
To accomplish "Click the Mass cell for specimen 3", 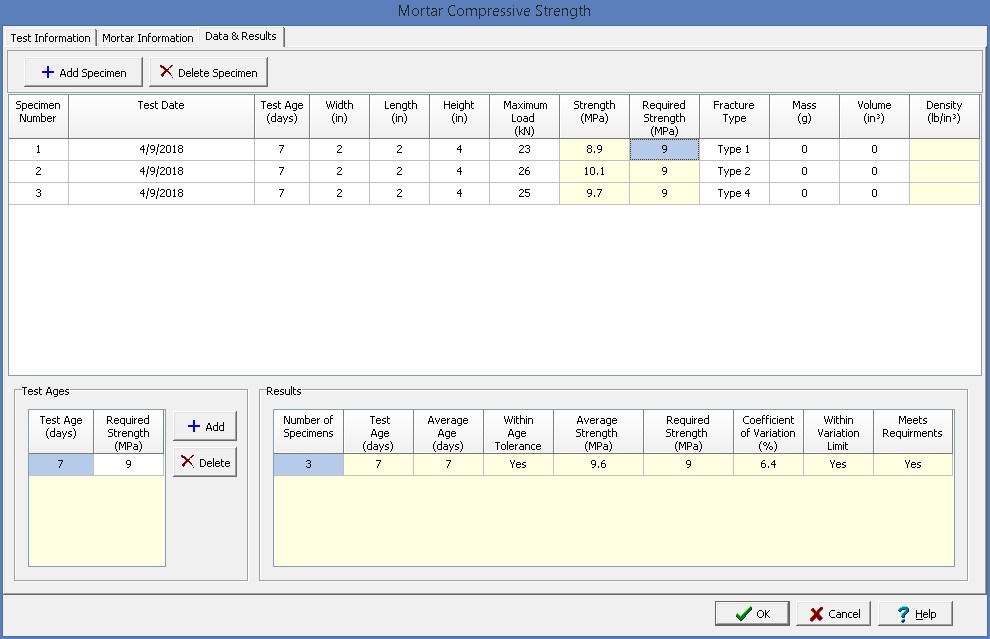I will (x=804, y=193).
